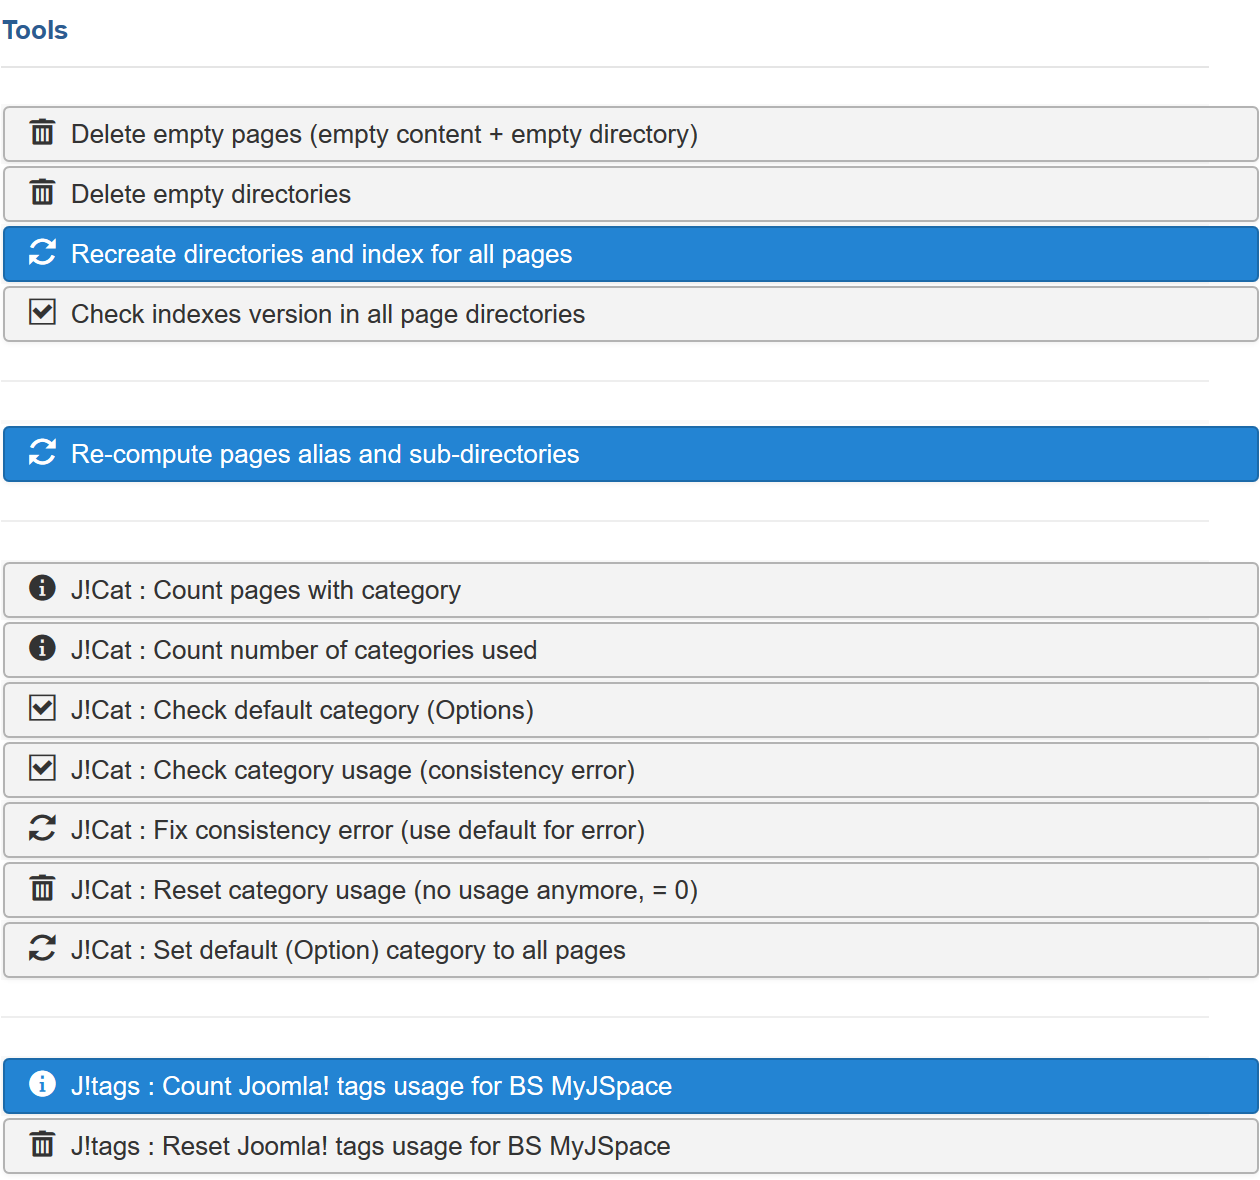Click the refresh icon beside Fix consistency error
This screenshot has width=1260, height=1180.
(42, 828)
